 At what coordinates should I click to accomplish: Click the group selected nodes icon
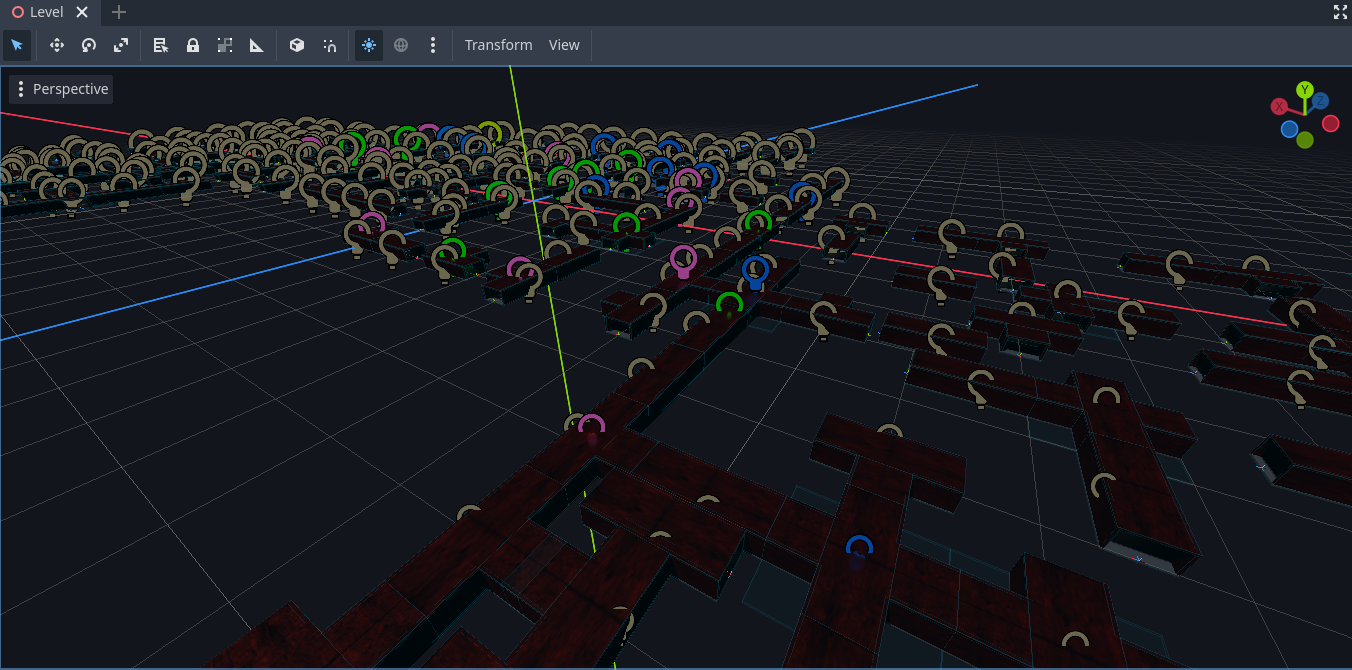pos(225,45)
